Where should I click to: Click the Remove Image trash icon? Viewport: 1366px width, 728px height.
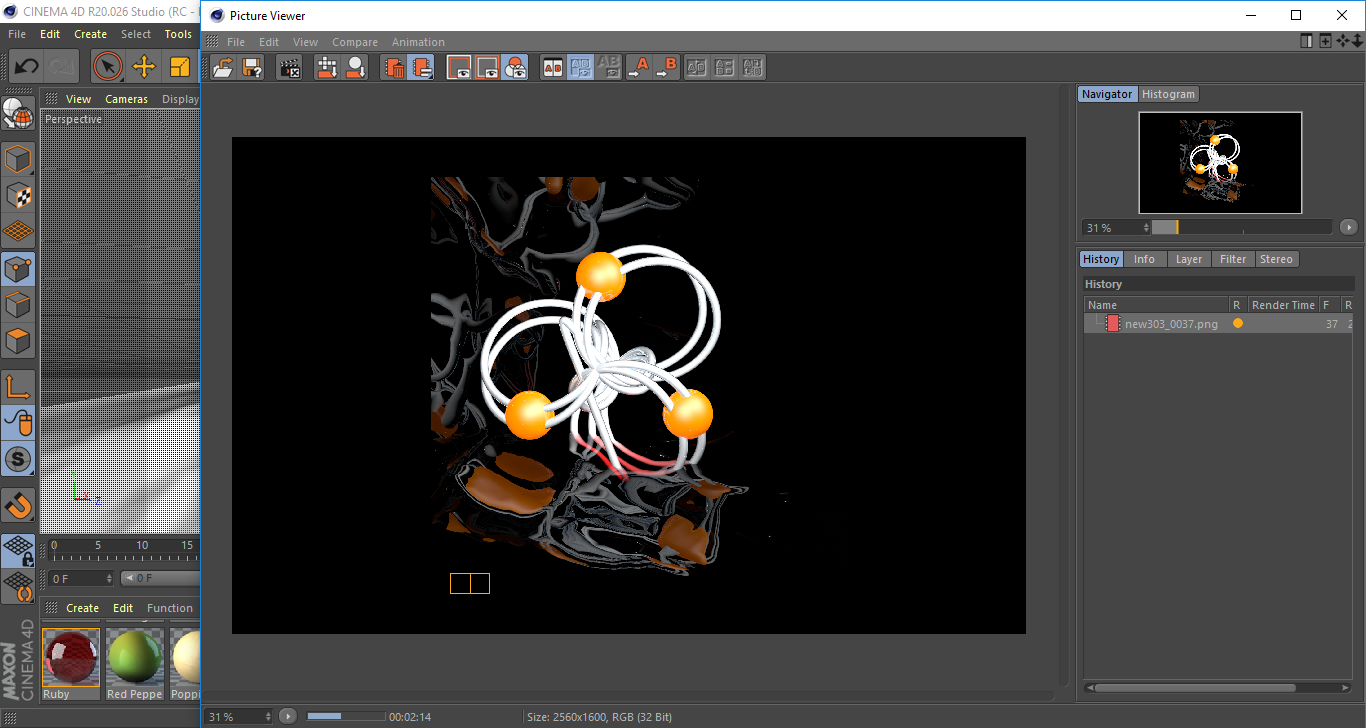click(x=394, y=67)
